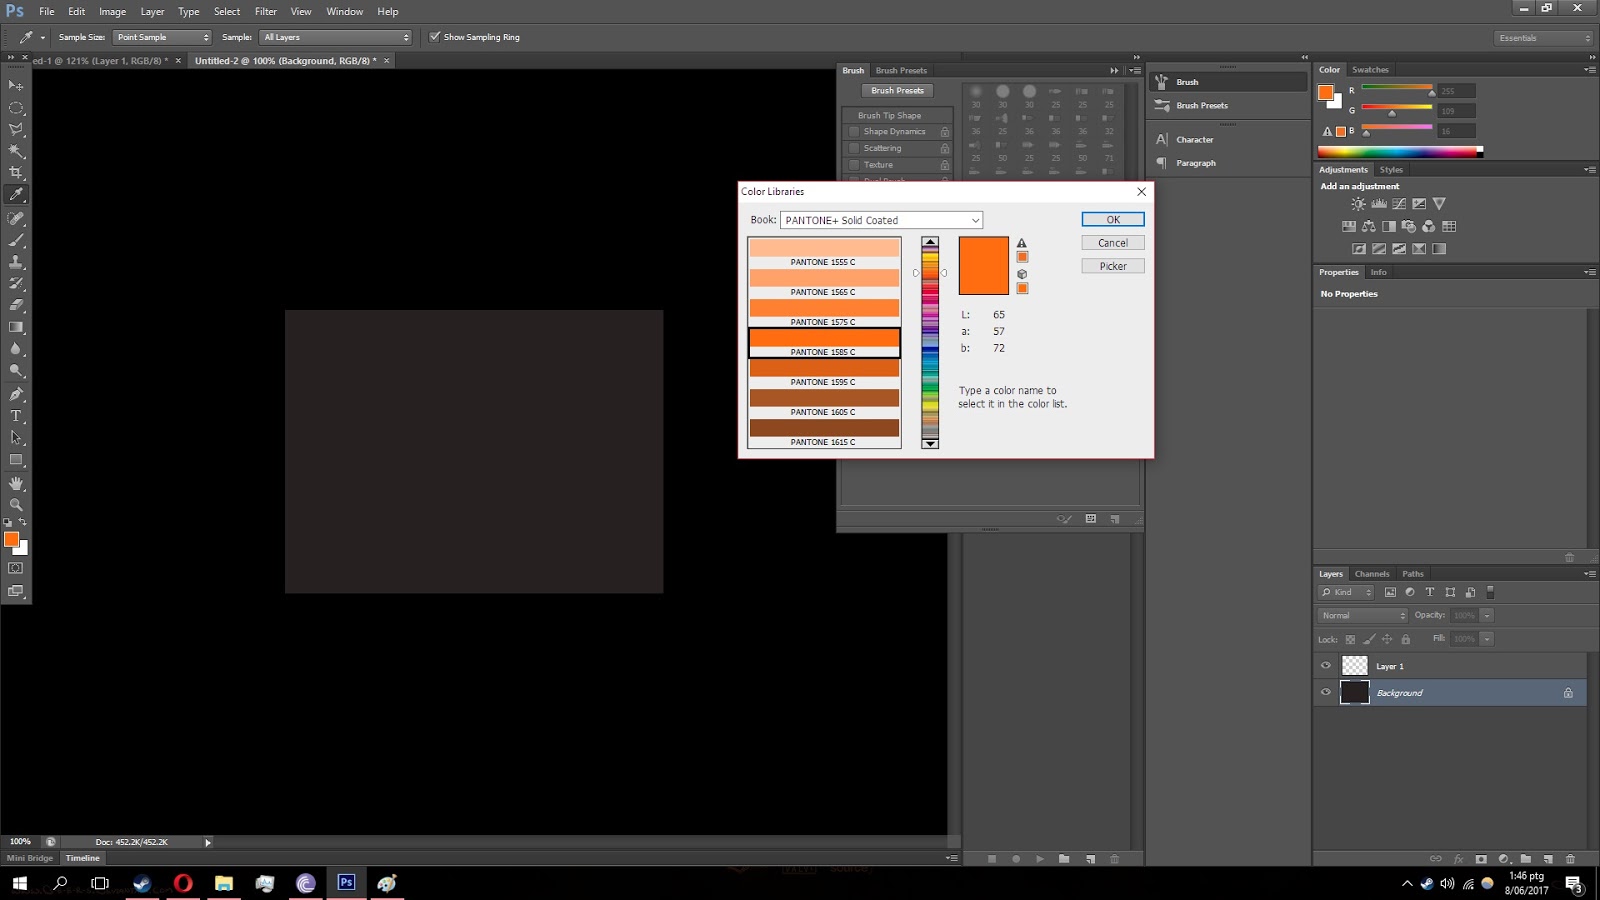Toggle quick mask mode
1600x900 pixels.
(x=16, y=568)
